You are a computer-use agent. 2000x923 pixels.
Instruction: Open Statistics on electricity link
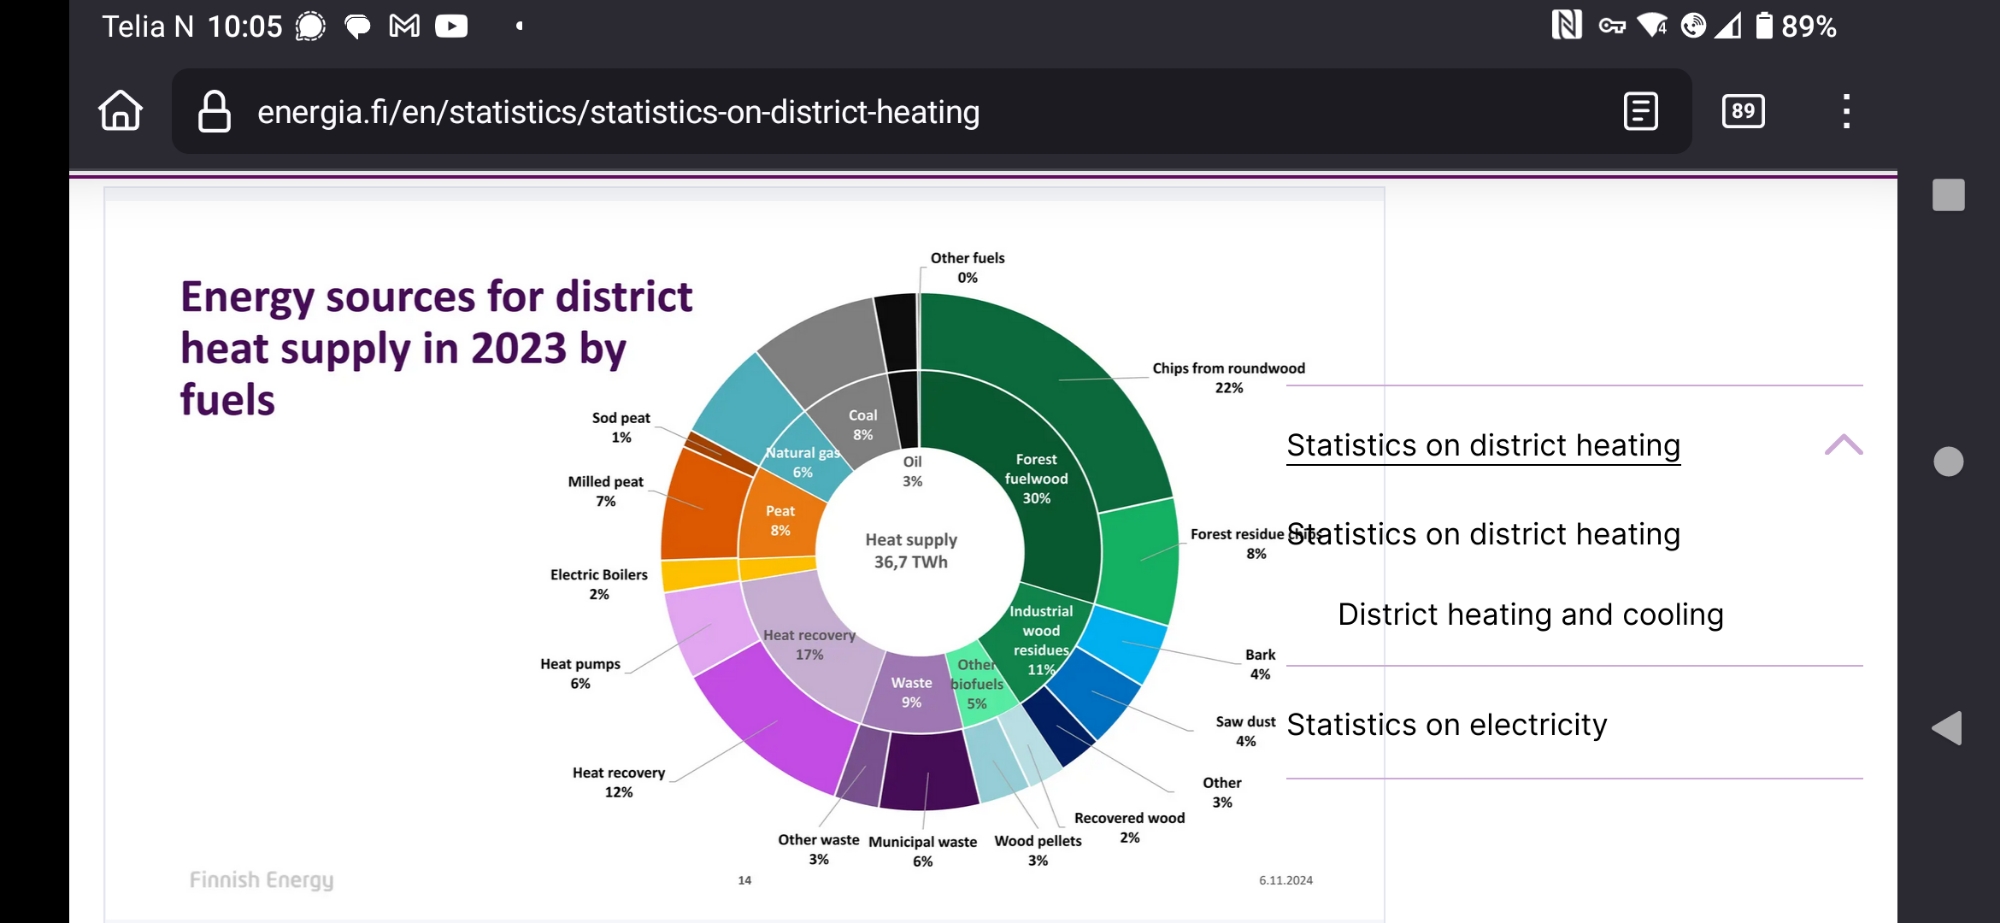[x=1446, y=724]
